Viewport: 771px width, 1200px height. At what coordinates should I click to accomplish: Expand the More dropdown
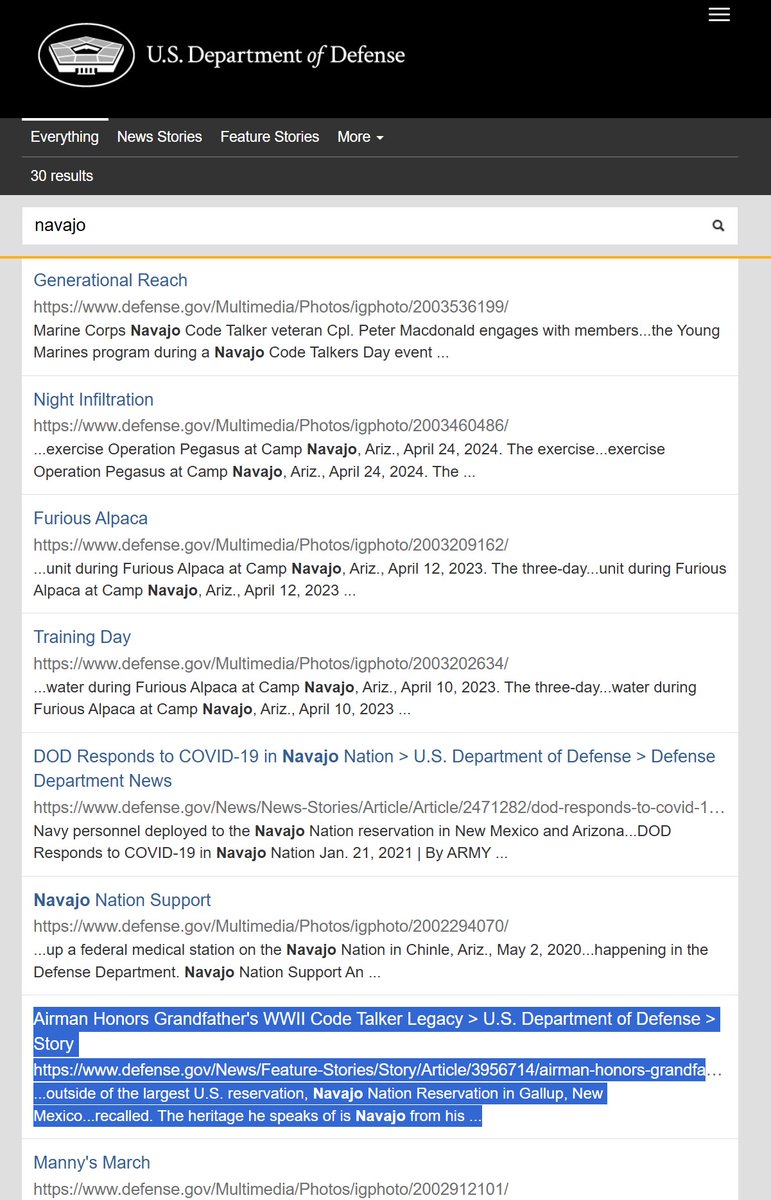click(x=360, y=137)
